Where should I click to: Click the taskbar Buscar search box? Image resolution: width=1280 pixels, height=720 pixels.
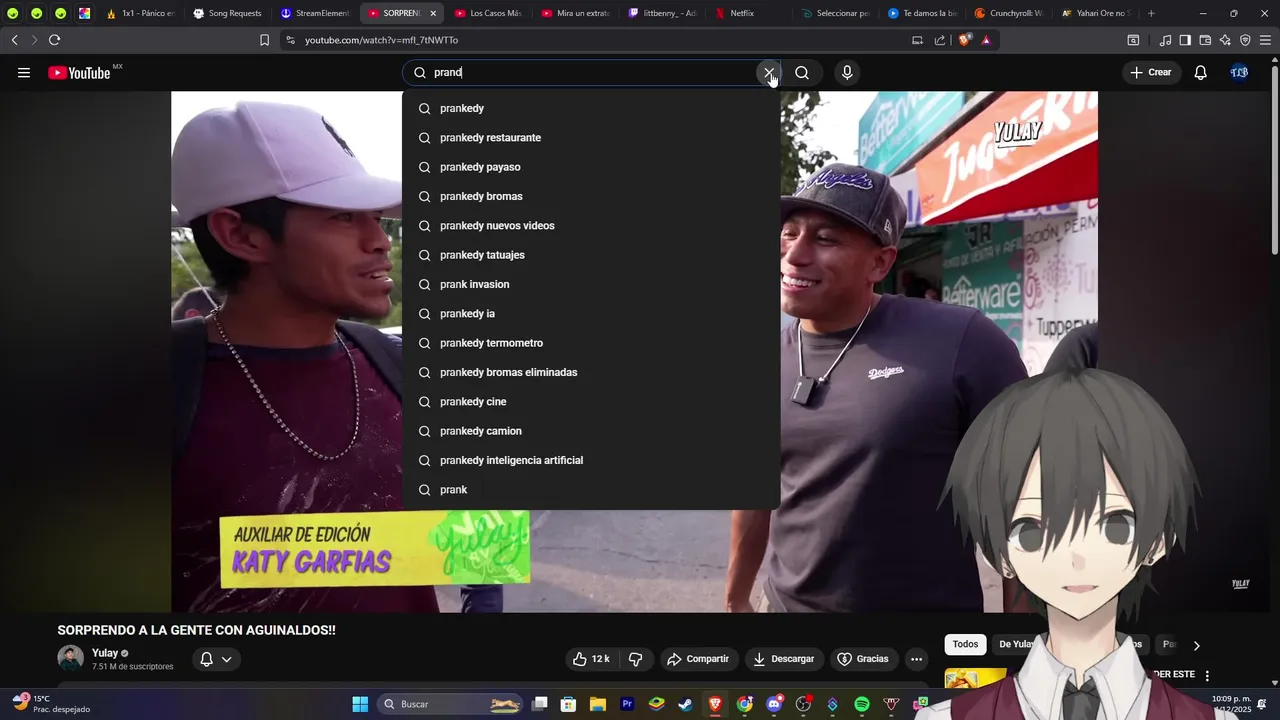pyautogui.click(x=452, y=704)
